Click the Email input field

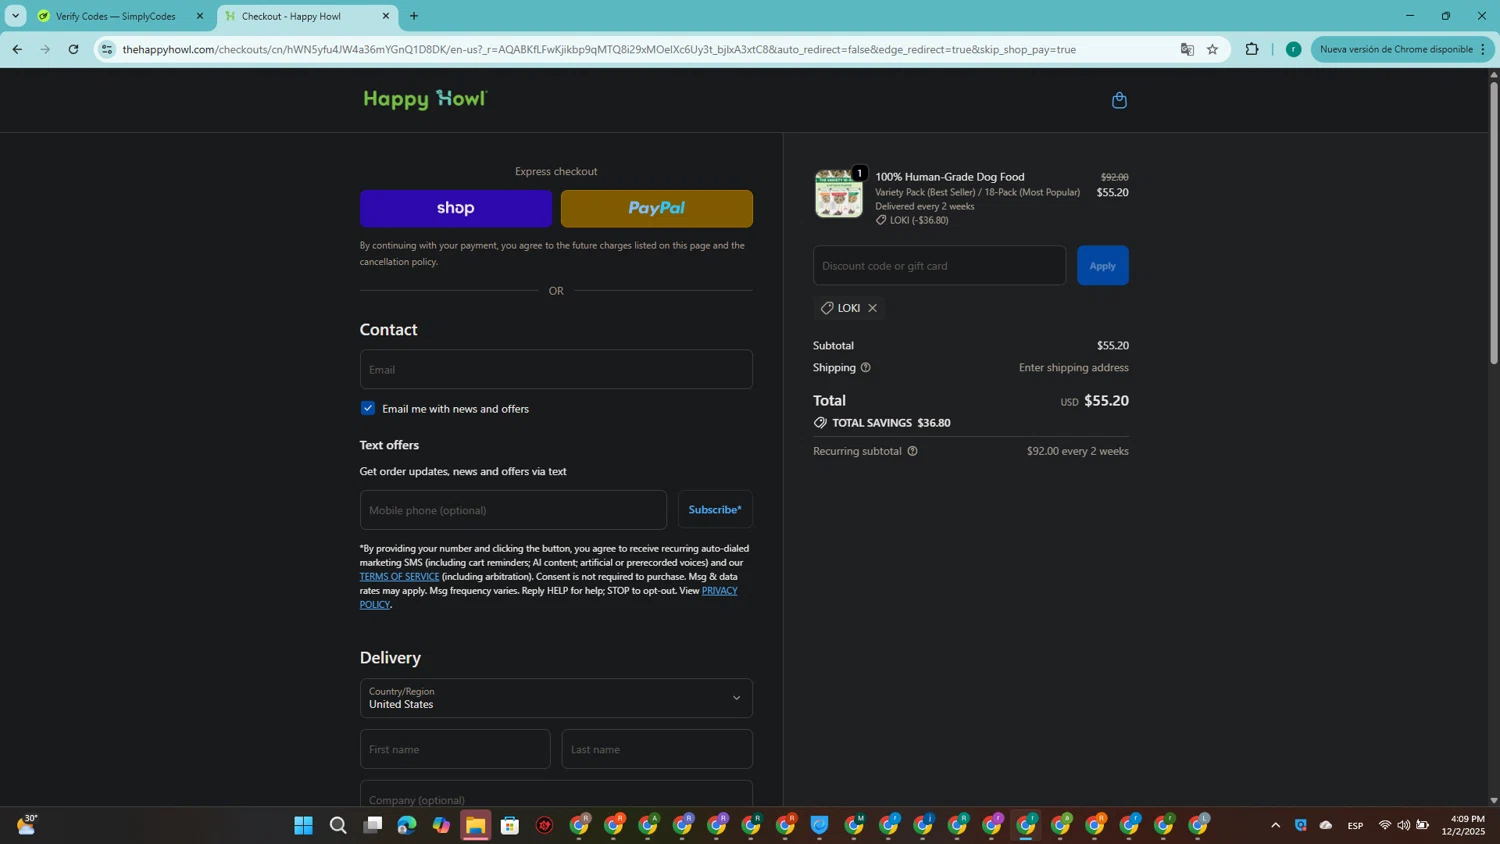click(556, 369)
